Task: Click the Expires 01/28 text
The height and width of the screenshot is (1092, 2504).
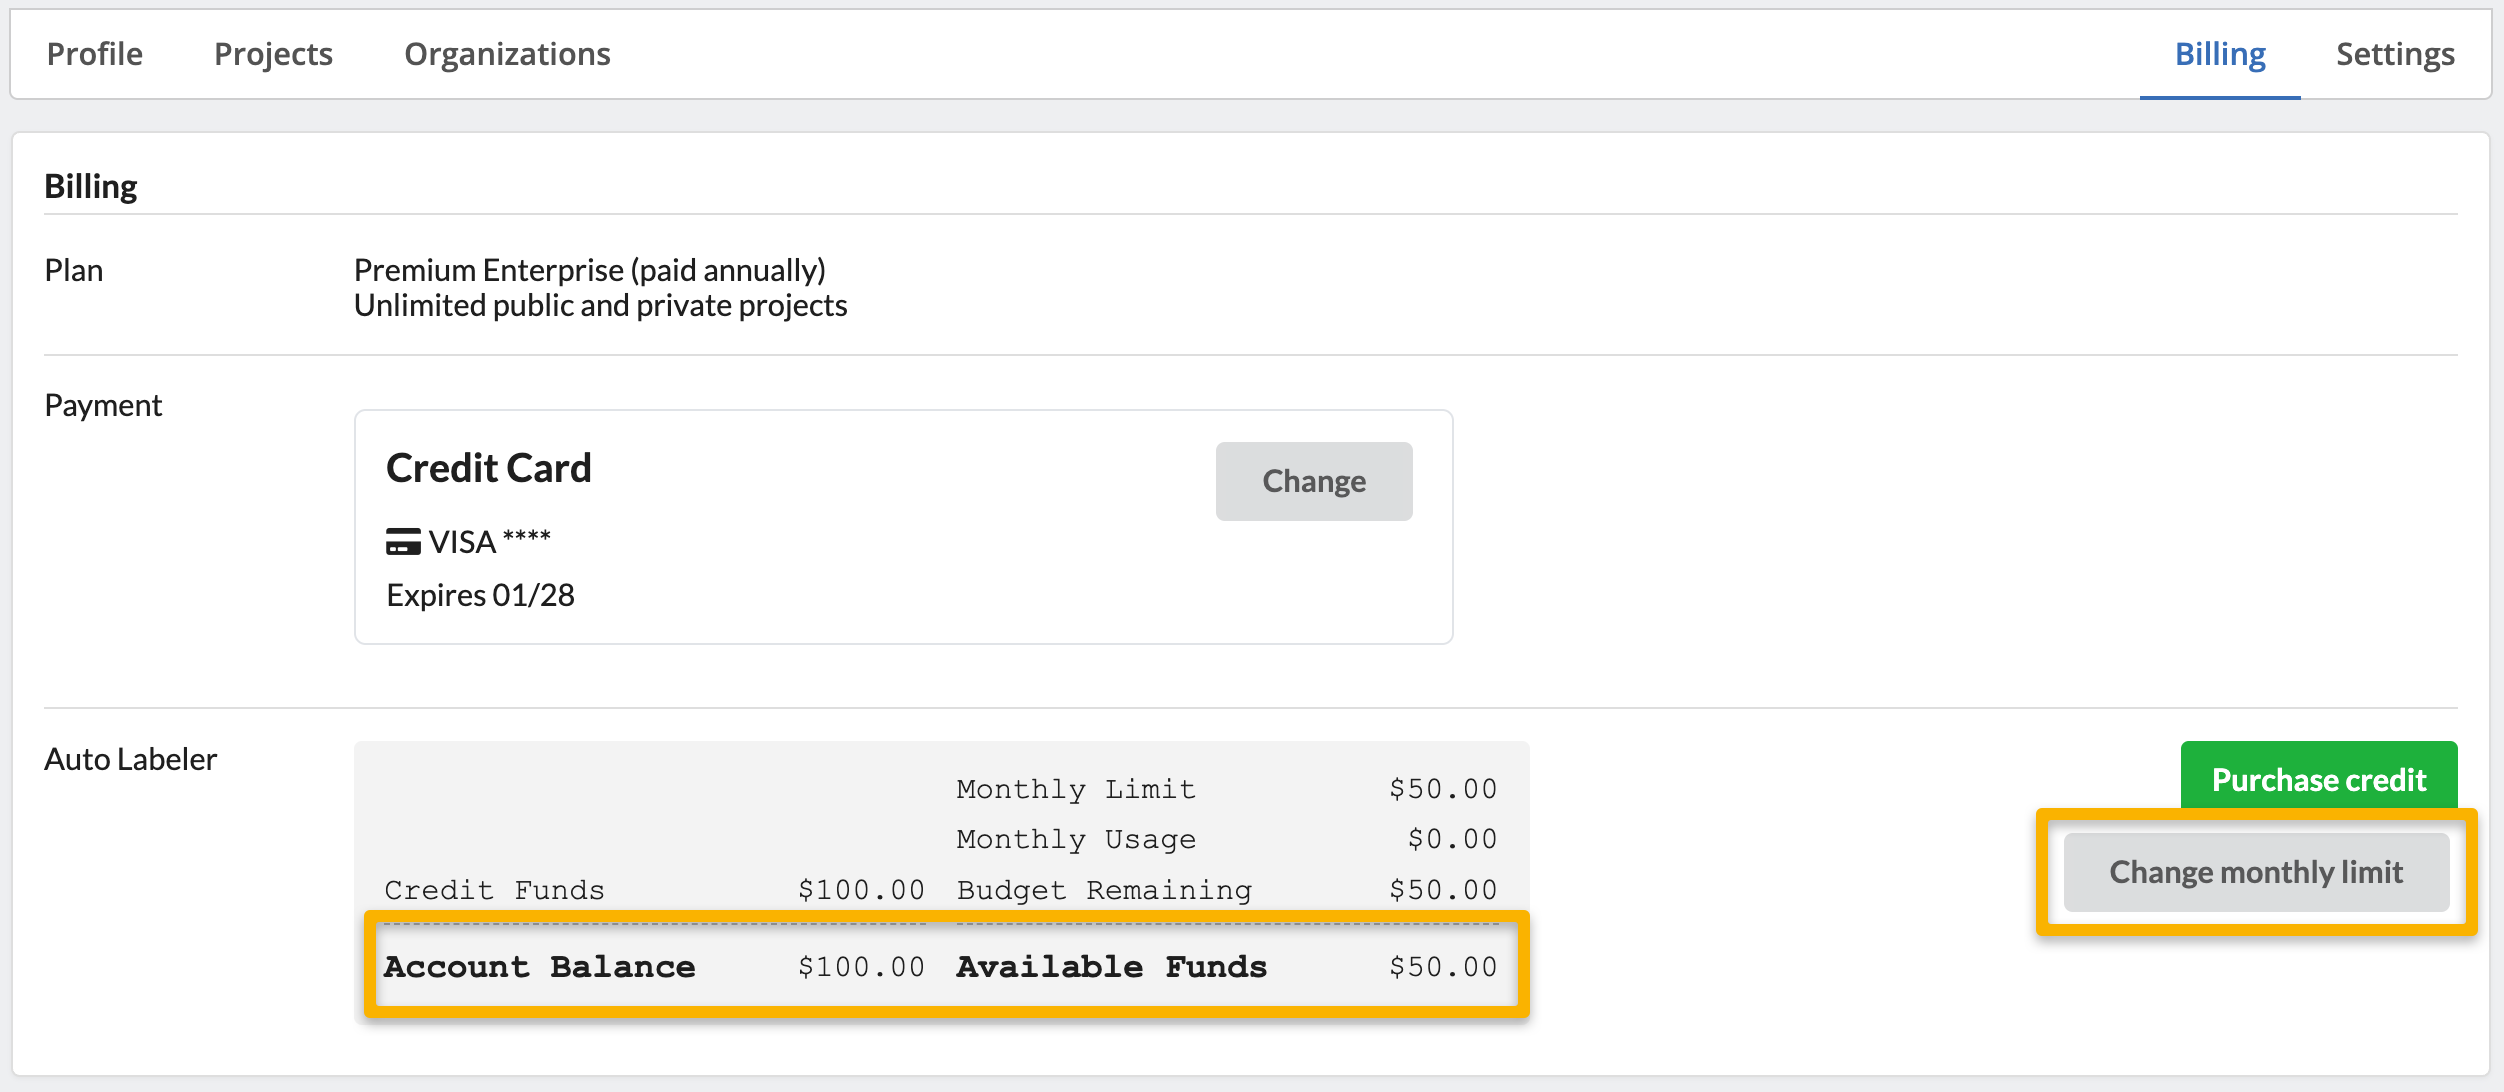Action: tap(480, 595)
